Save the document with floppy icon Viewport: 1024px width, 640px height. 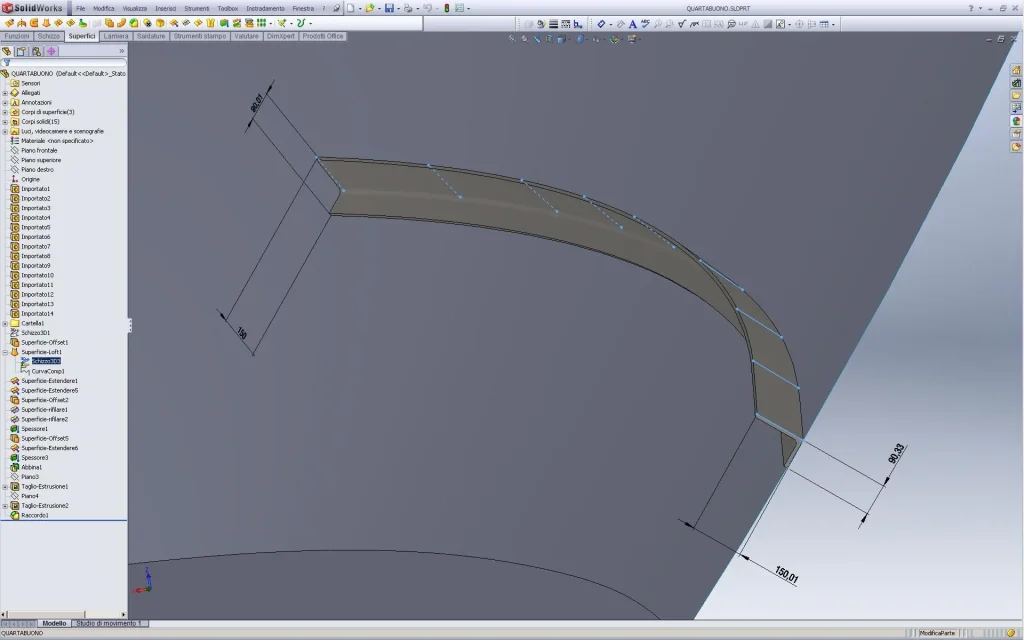[389, 8]
